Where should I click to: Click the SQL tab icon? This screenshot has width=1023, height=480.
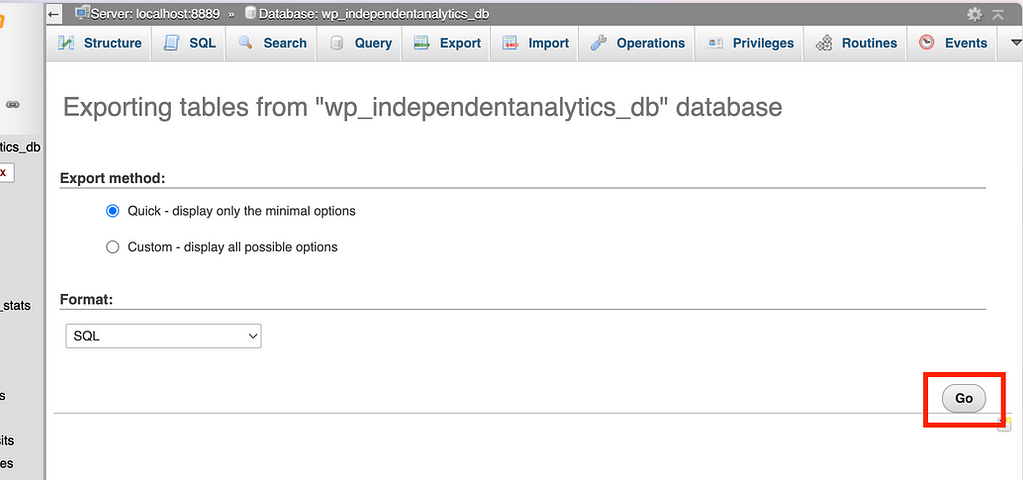172,43
